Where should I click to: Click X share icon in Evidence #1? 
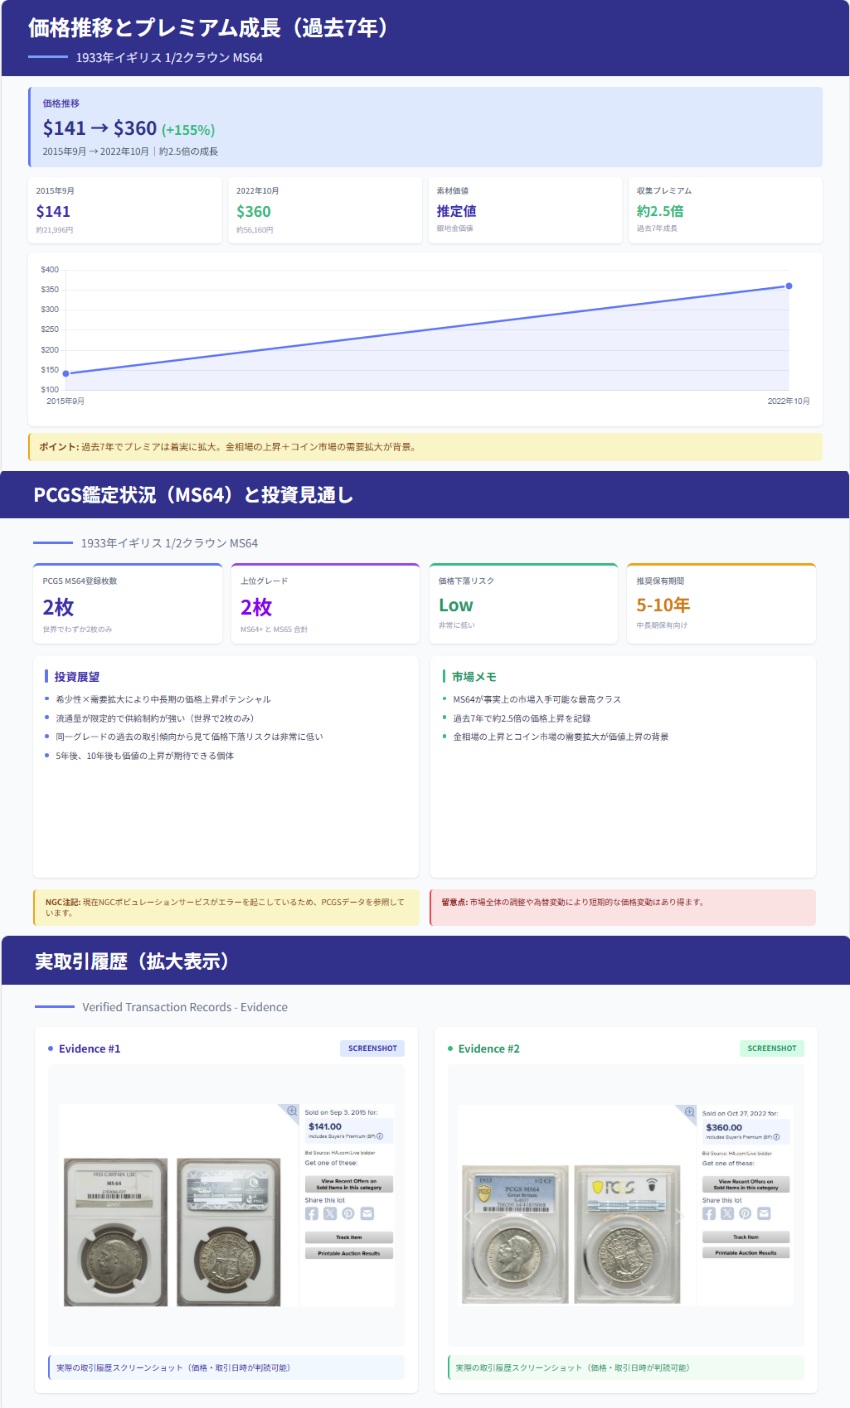330,1214
